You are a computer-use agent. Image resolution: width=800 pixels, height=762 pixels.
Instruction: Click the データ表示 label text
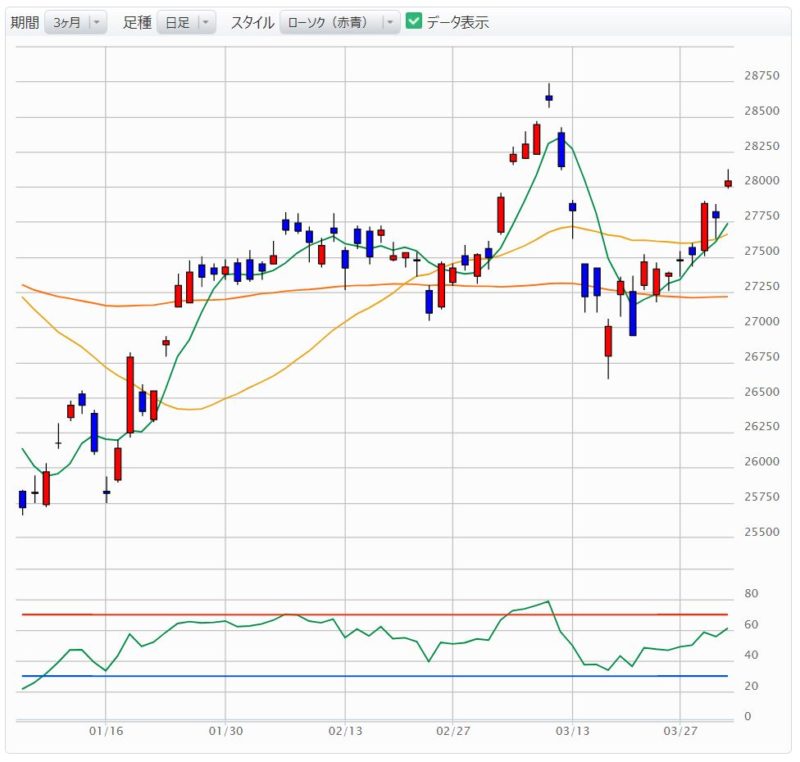point(458,22)
